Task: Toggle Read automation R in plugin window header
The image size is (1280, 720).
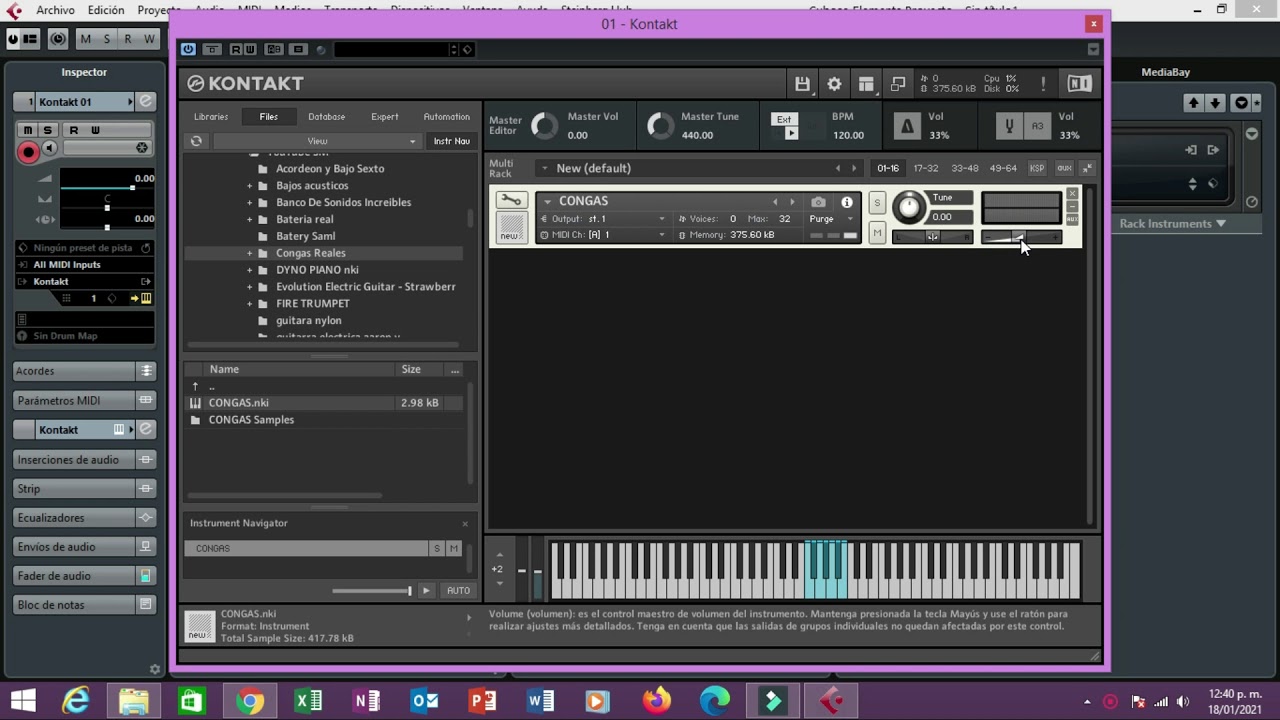Action: [x=236, y=49]
